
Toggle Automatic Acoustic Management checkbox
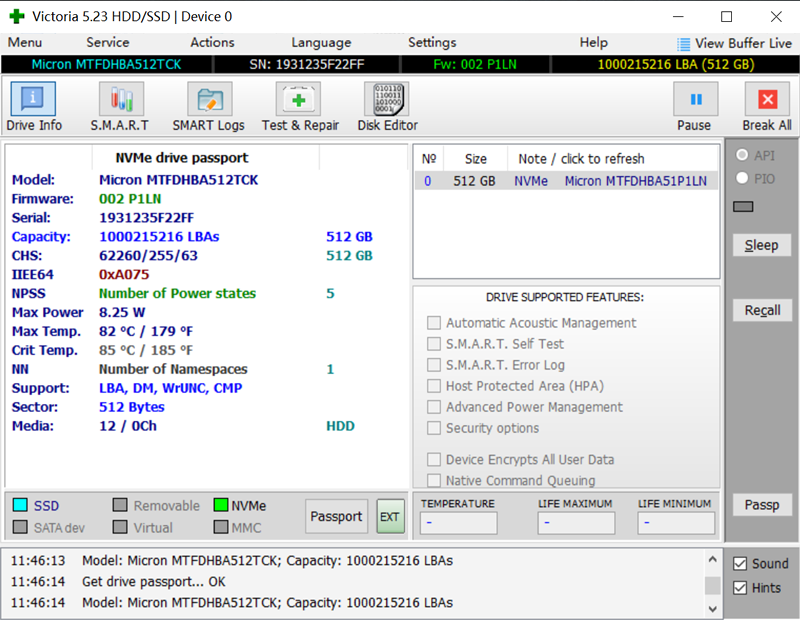click(434, 323)
